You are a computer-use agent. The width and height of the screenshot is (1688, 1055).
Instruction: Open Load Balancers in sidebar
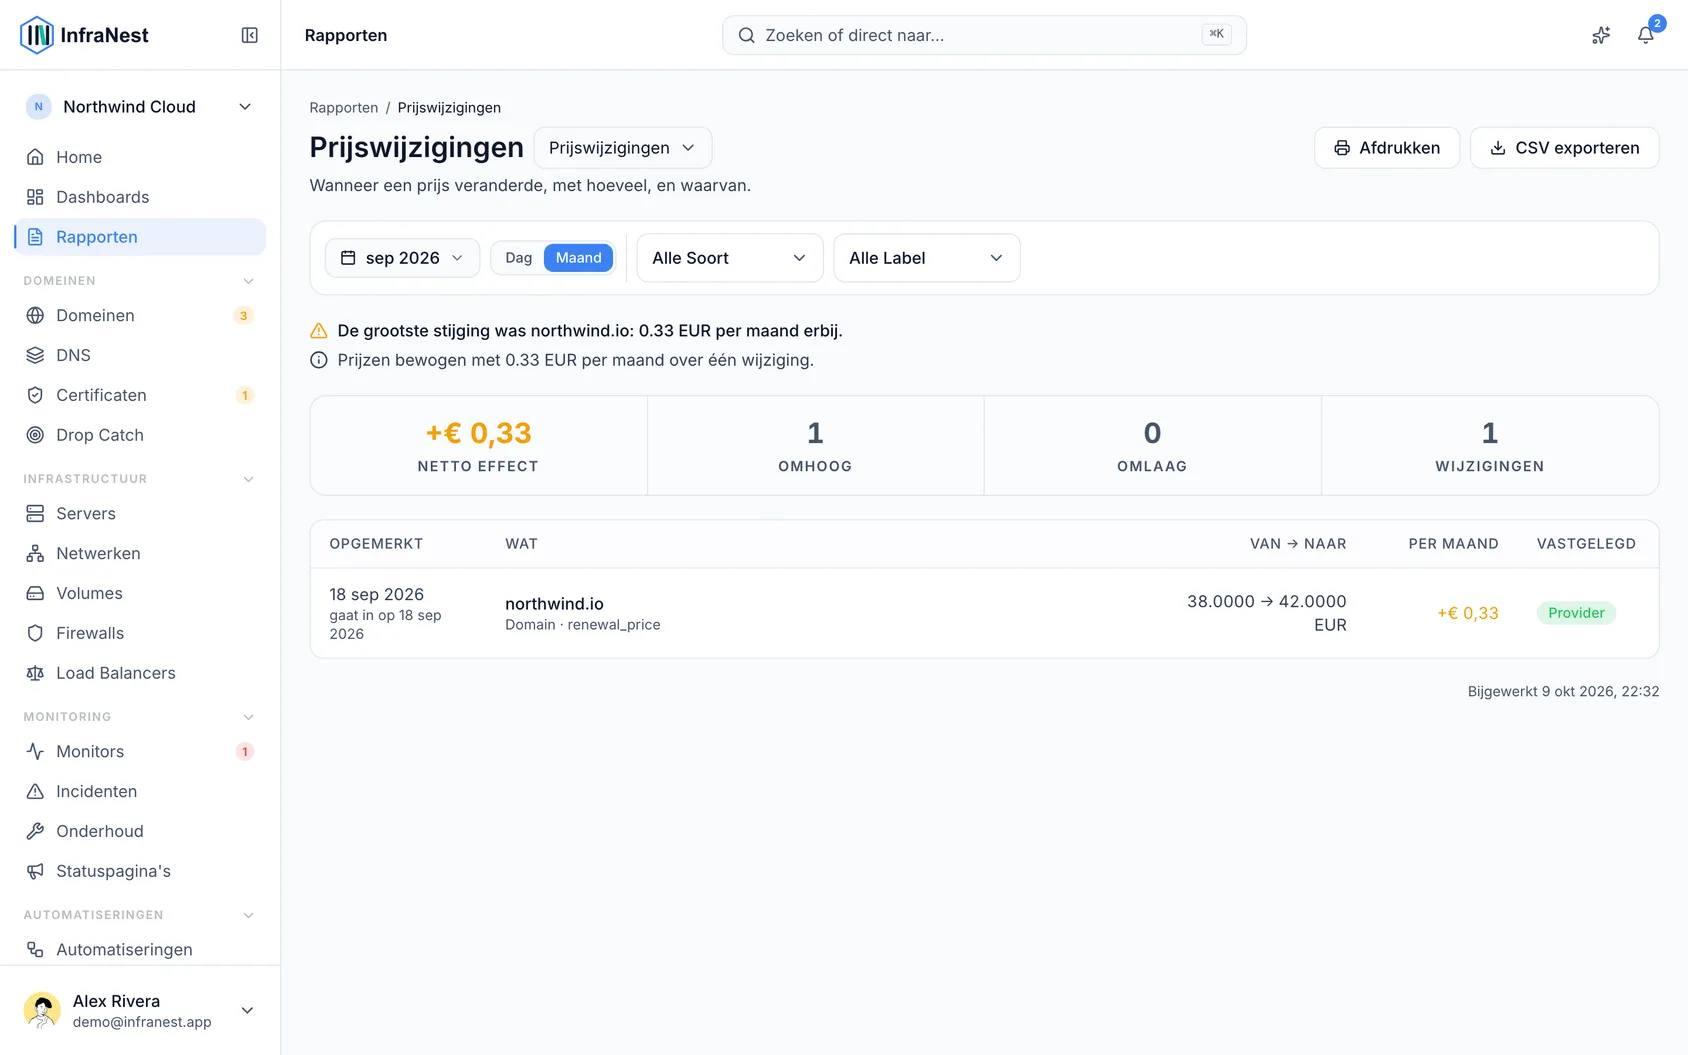140,673
